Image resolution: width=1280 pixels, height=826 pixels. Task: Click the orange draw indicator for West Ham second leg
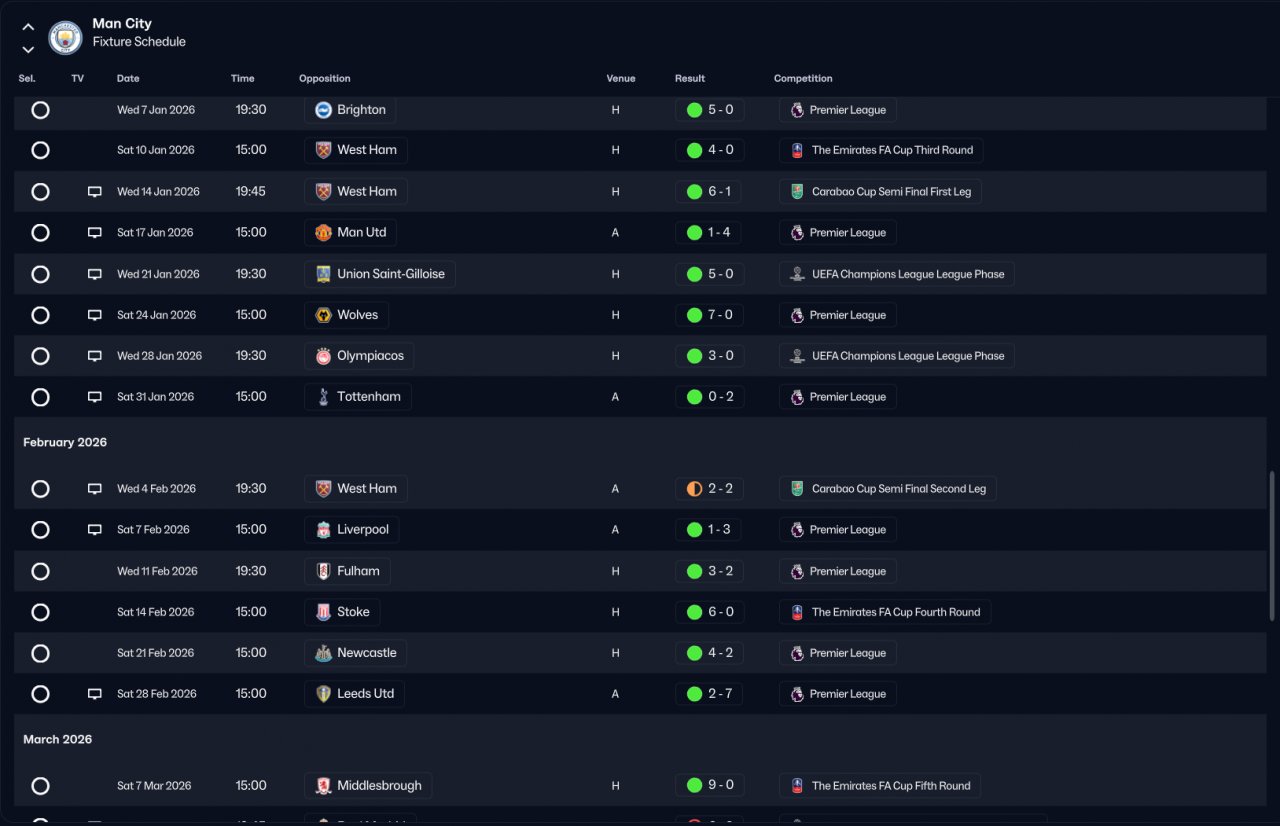point(694,489)
